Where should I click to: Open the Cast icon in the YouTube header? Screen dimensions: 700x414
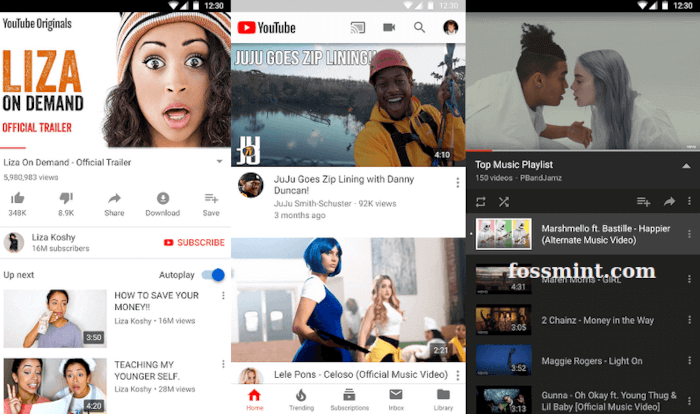tap(358, 28)
